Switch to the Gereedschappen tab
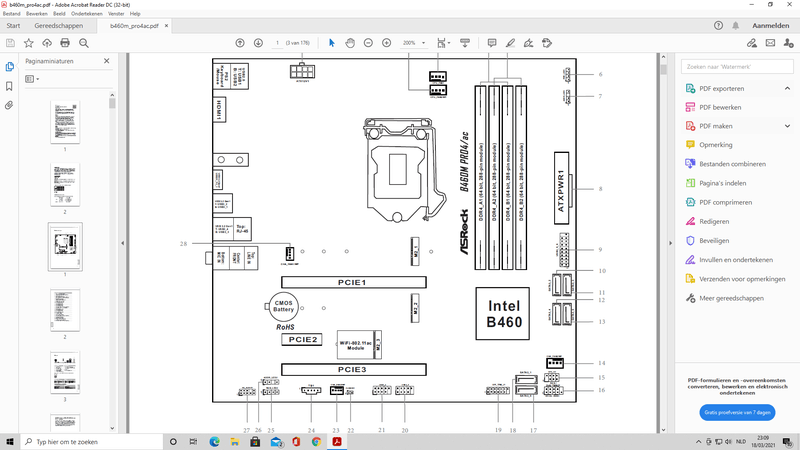 pyautogui.click(x=59, y=26)
